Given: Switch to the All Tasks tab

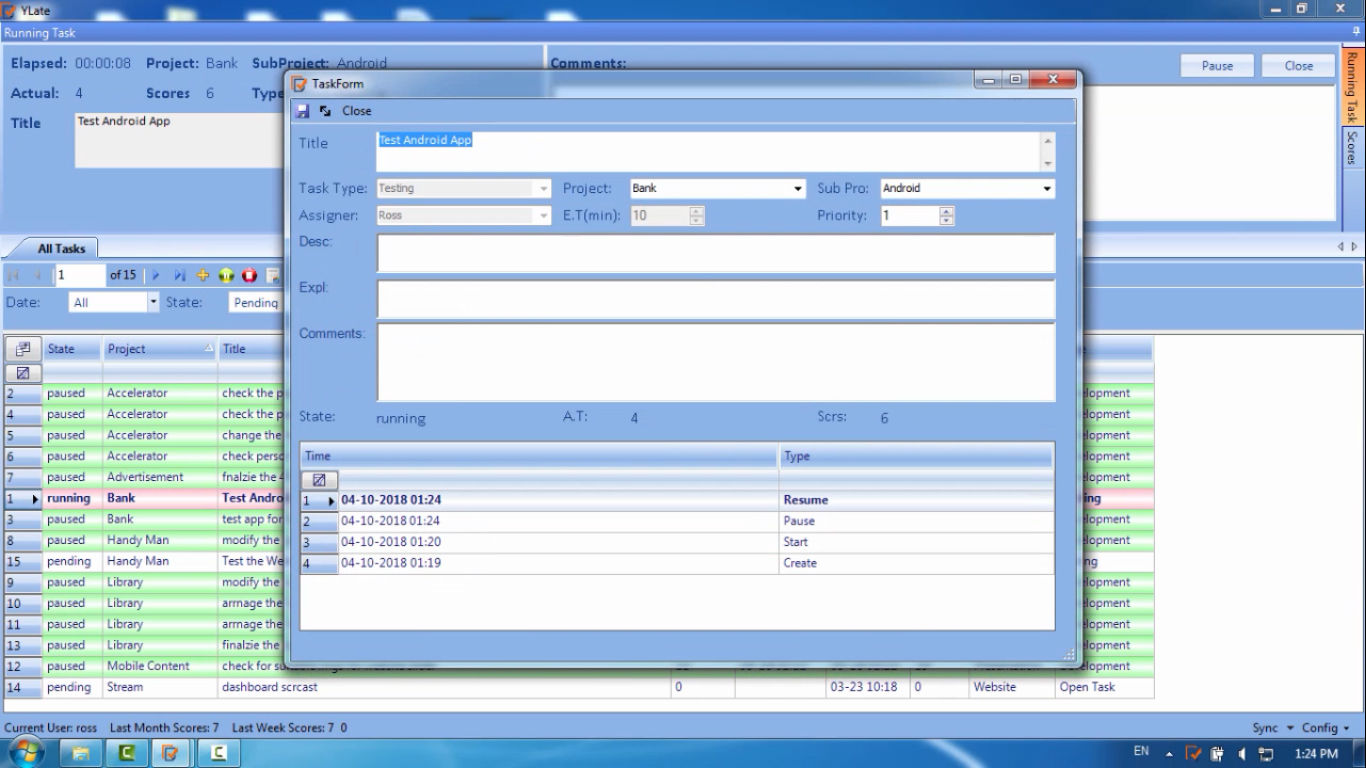Looking at the screenshot, I should (x=62, y=248).
